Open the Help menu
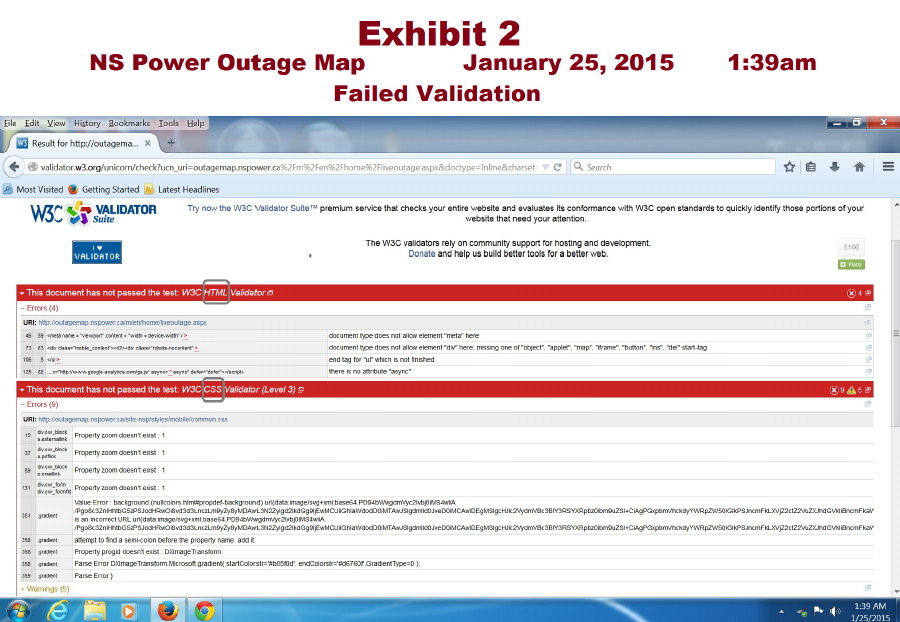 pyautogui.click(x=195, y=123)
